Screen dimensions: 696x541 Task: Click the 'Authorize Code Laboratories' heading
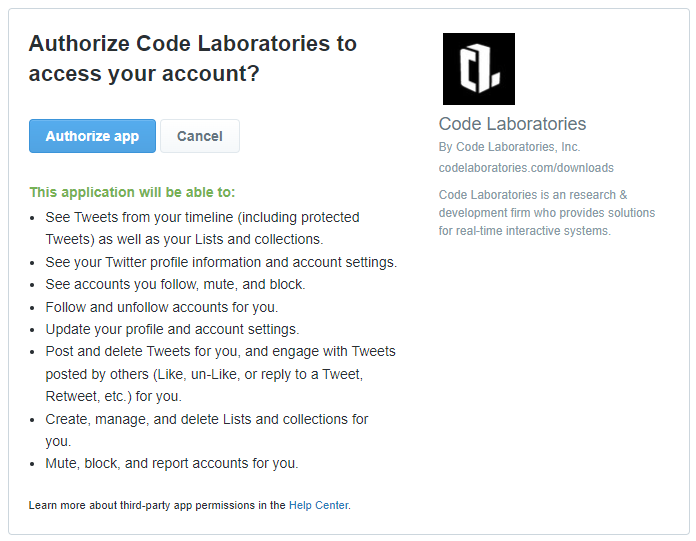[x=193, y=58]
